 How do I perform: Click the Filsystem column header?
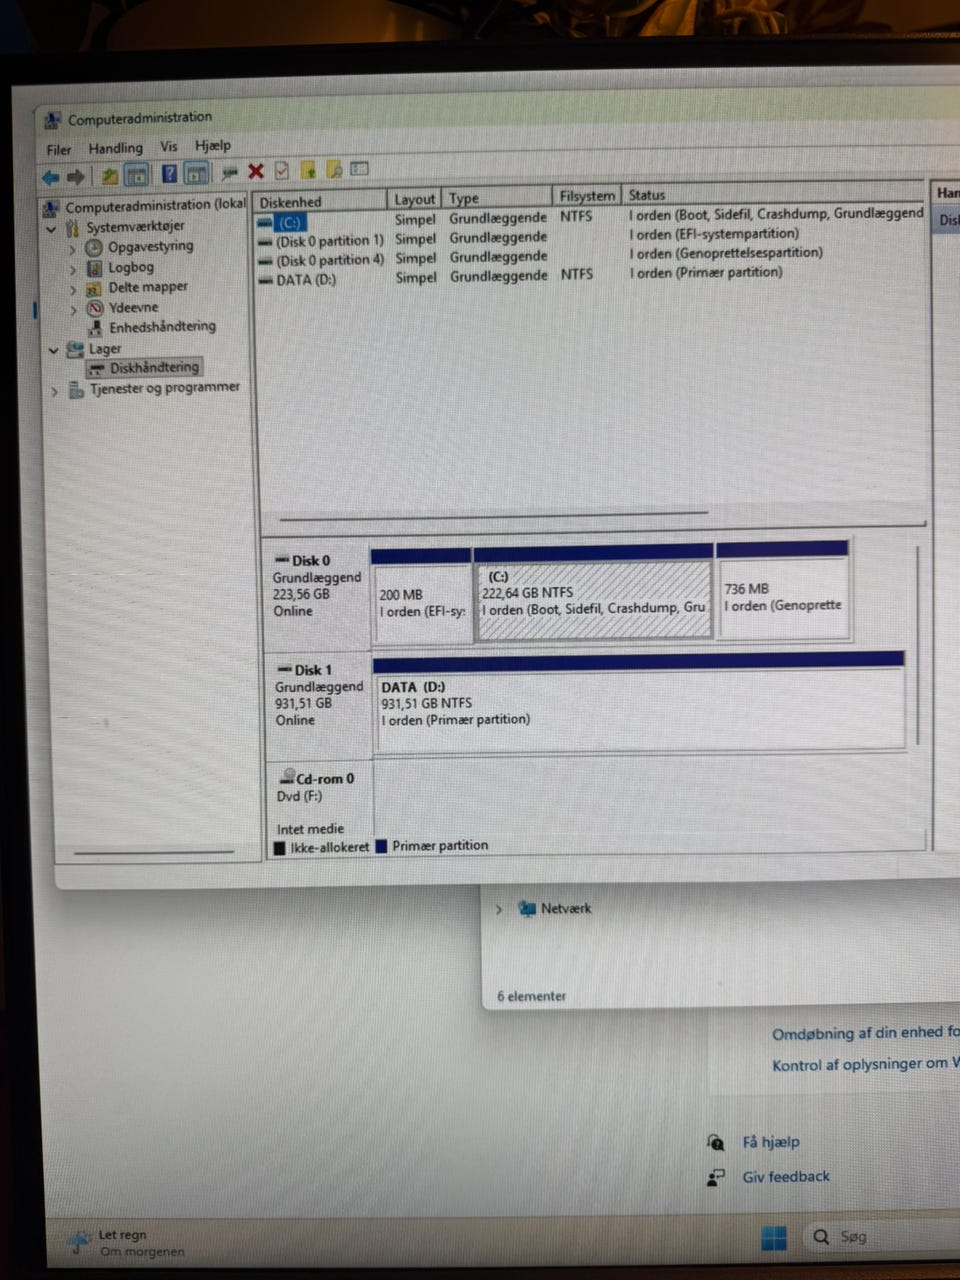(x=587, y=196)
